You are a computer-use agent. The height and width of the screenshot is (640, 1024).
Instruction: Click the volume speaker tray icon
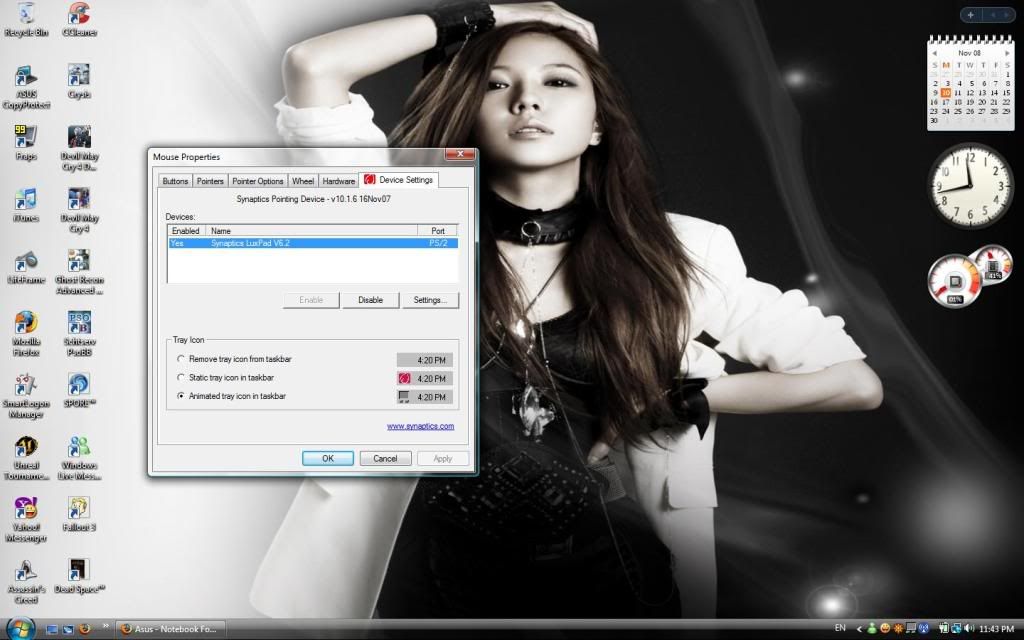[968, 628]
